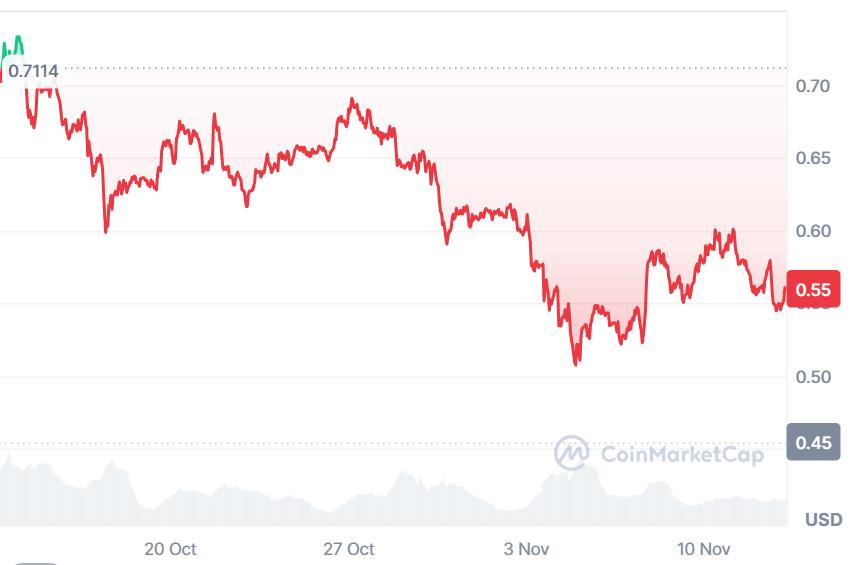This screenshot has width=854, height=565.
Task: Click the USD currency label
Action: (x=823, y=519)
